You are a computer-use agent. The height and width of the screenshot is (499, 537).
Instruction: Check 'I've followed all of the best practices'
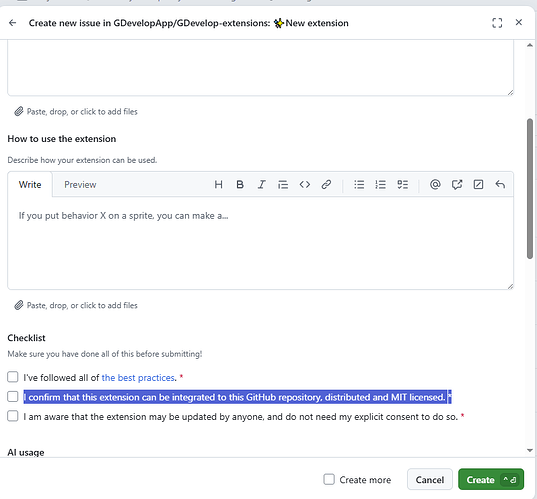coord(13,377)
